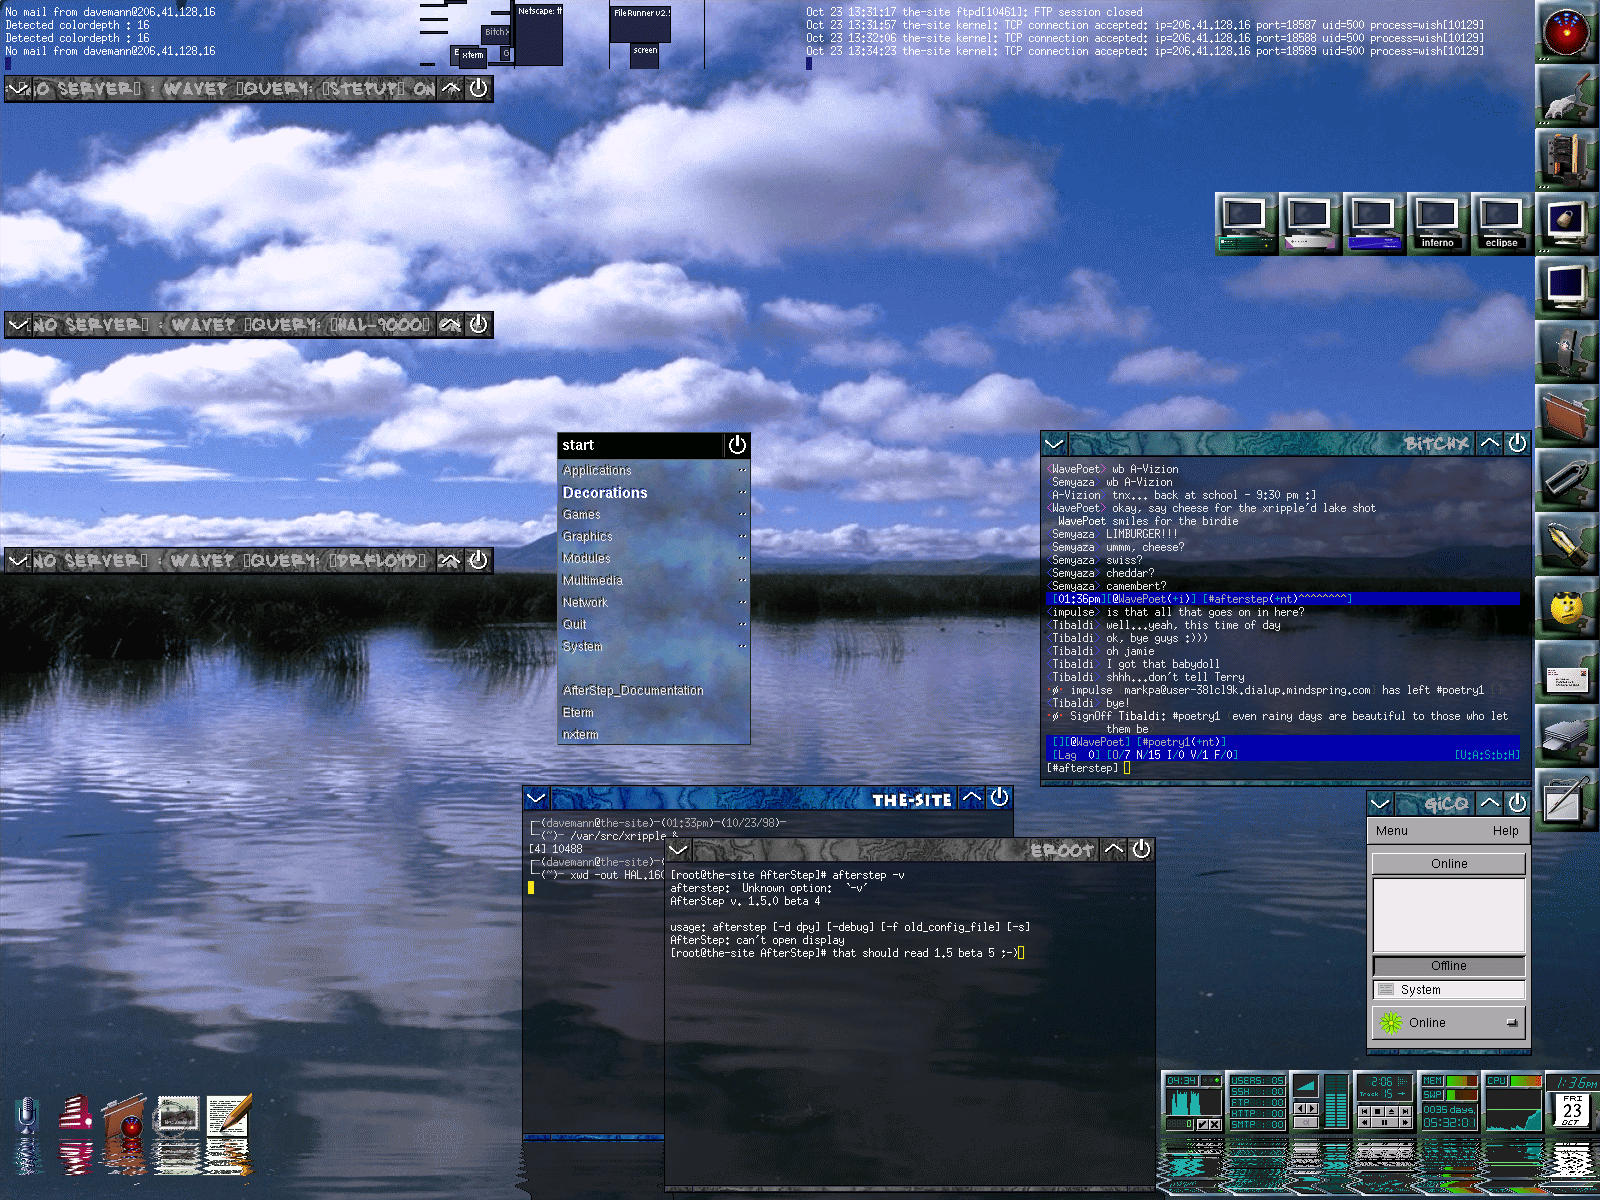Open the postage stamp mail icon
The image size is (1600, 1200).
pos(179,1115)
